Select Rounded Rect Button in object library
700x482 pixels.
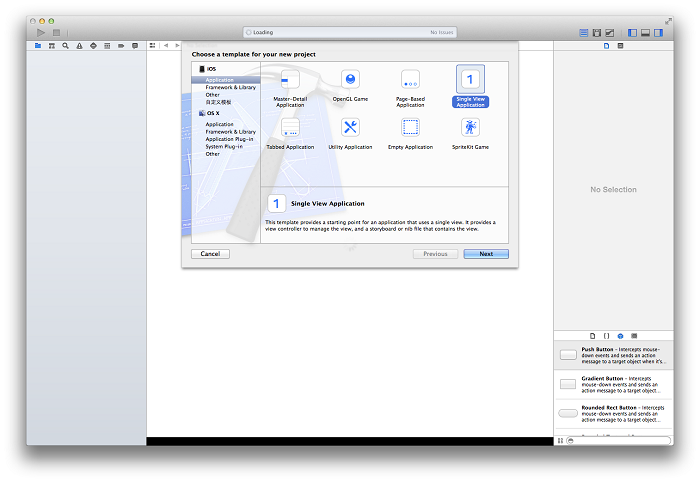[x=613, y=414]
